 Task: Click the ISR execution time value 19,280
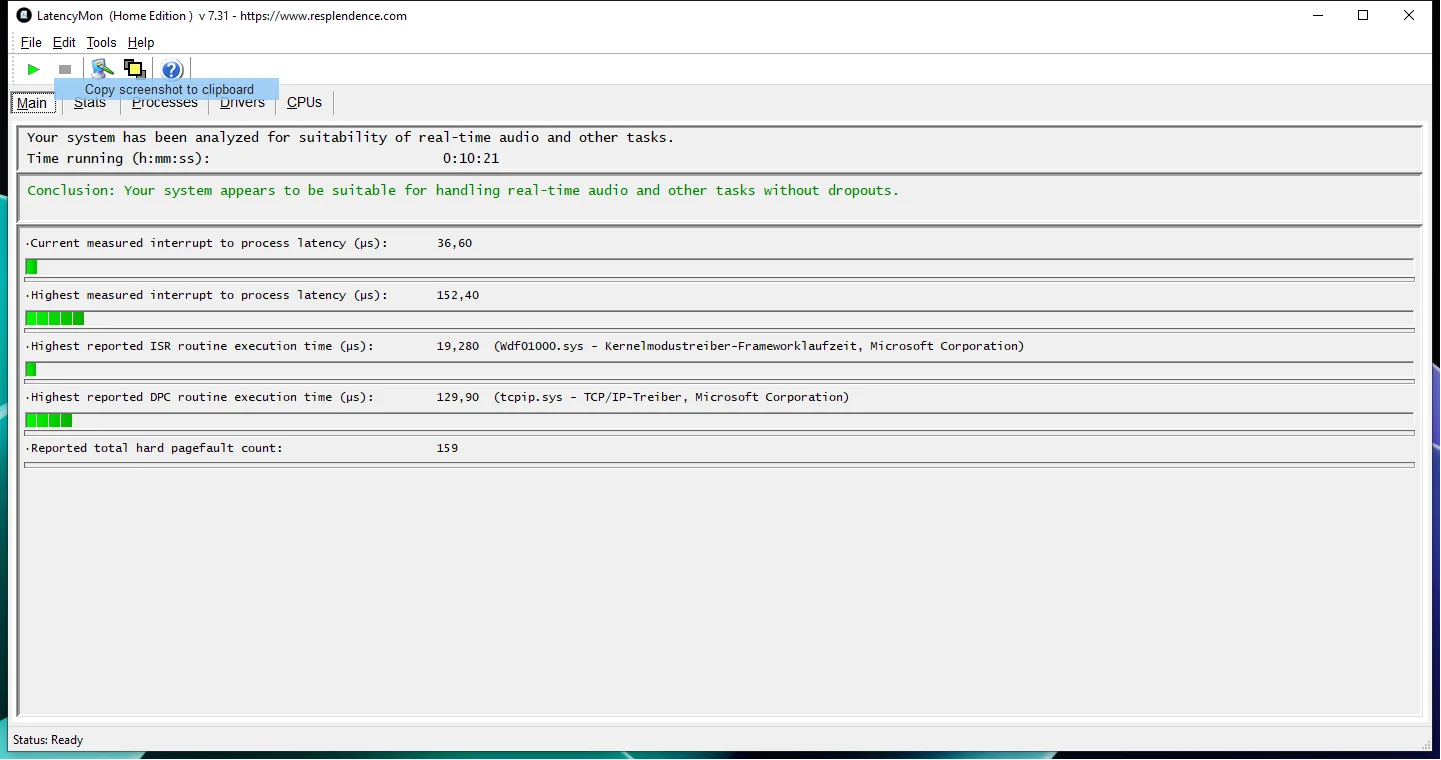(458, 346)
